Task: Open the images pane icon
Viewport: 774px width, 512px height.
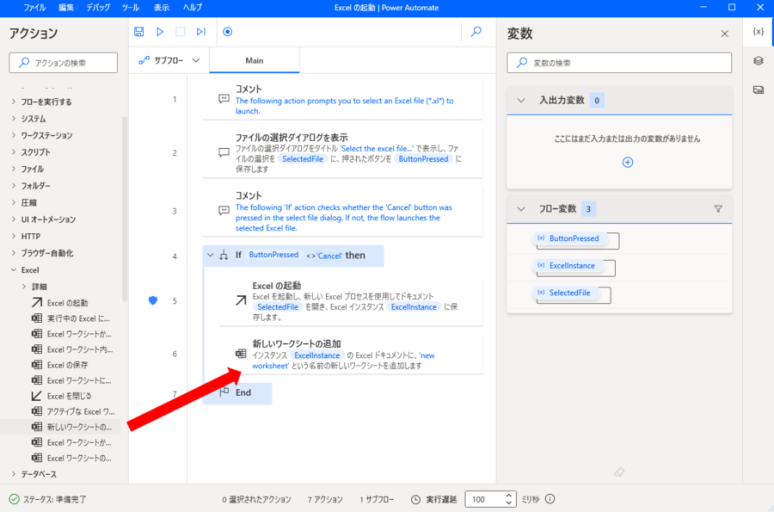Action: point(758,90)
